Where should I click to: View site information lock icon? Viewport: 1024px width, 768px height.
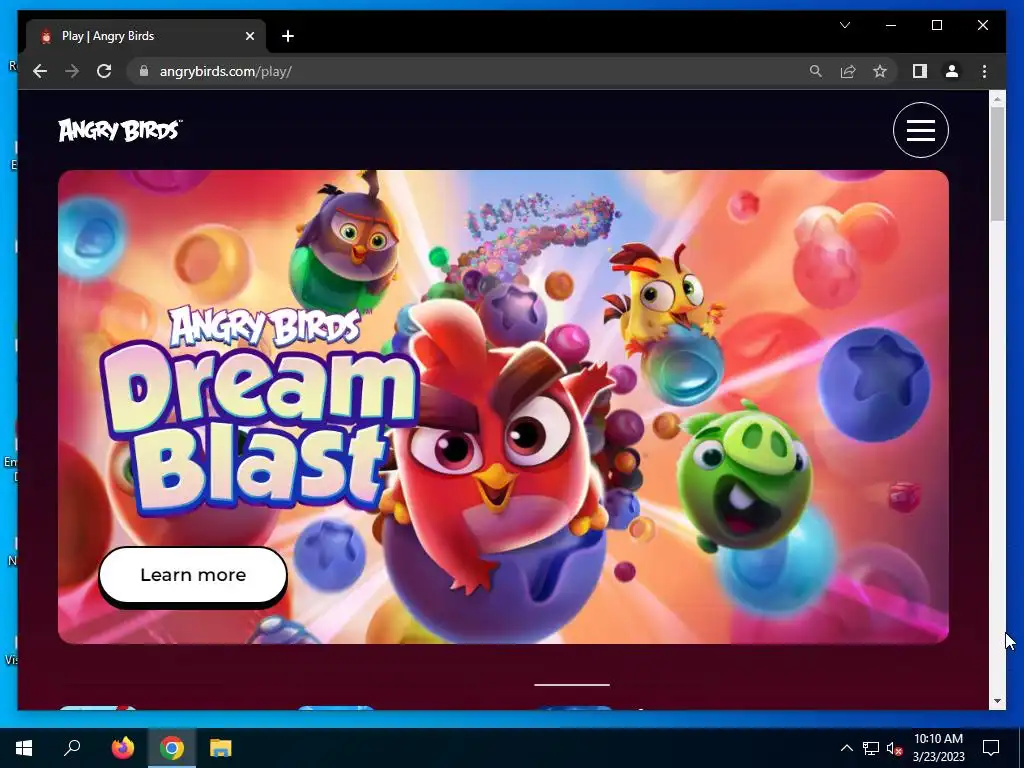144,71
